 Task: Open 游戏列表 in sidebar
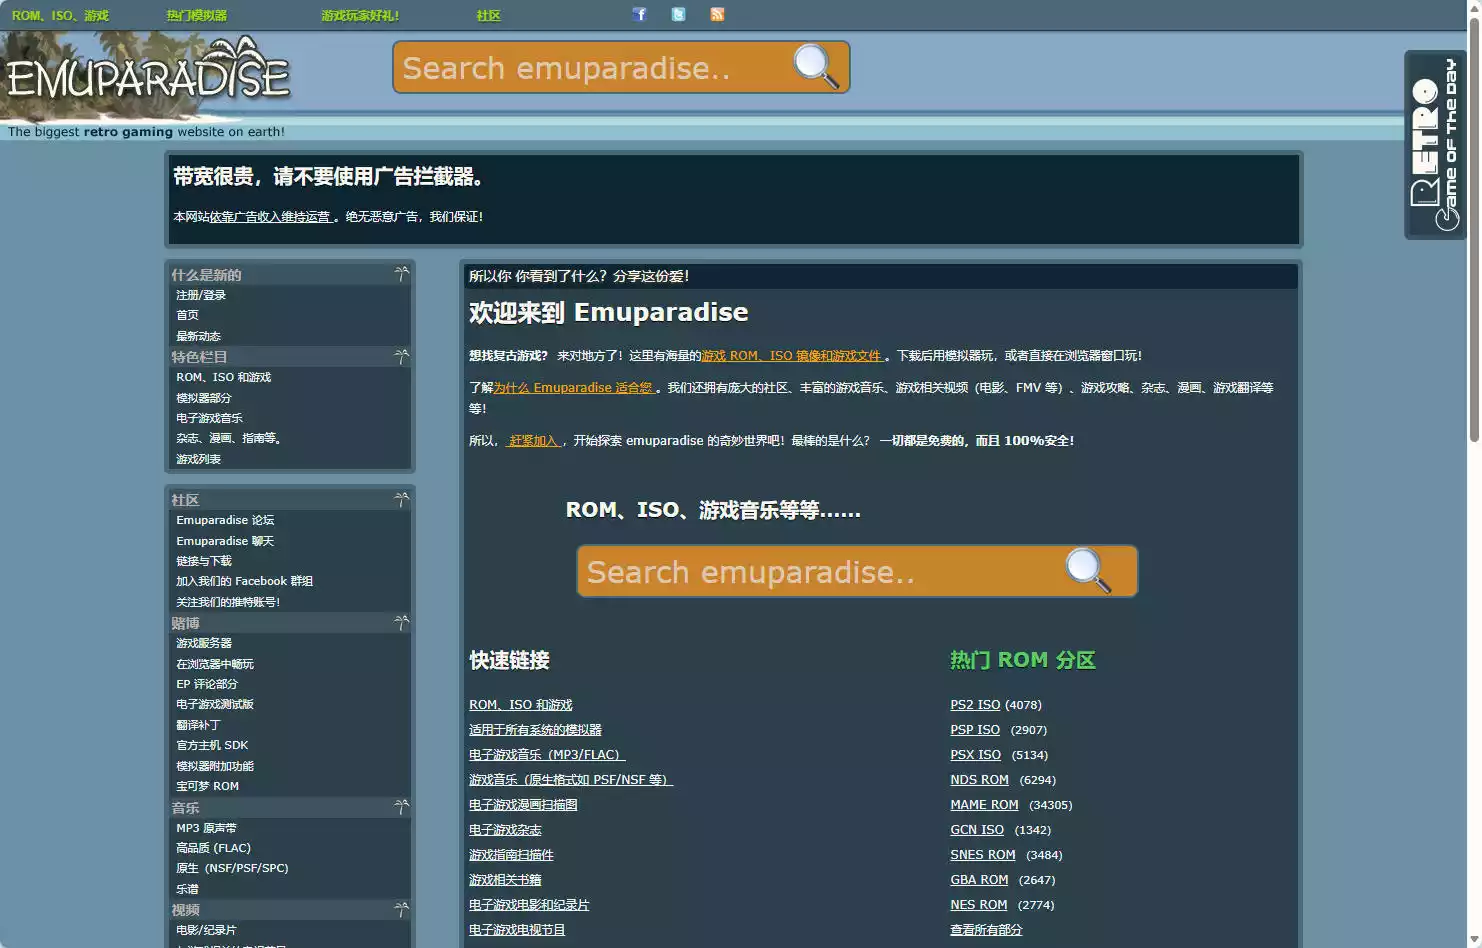[198, 459]
